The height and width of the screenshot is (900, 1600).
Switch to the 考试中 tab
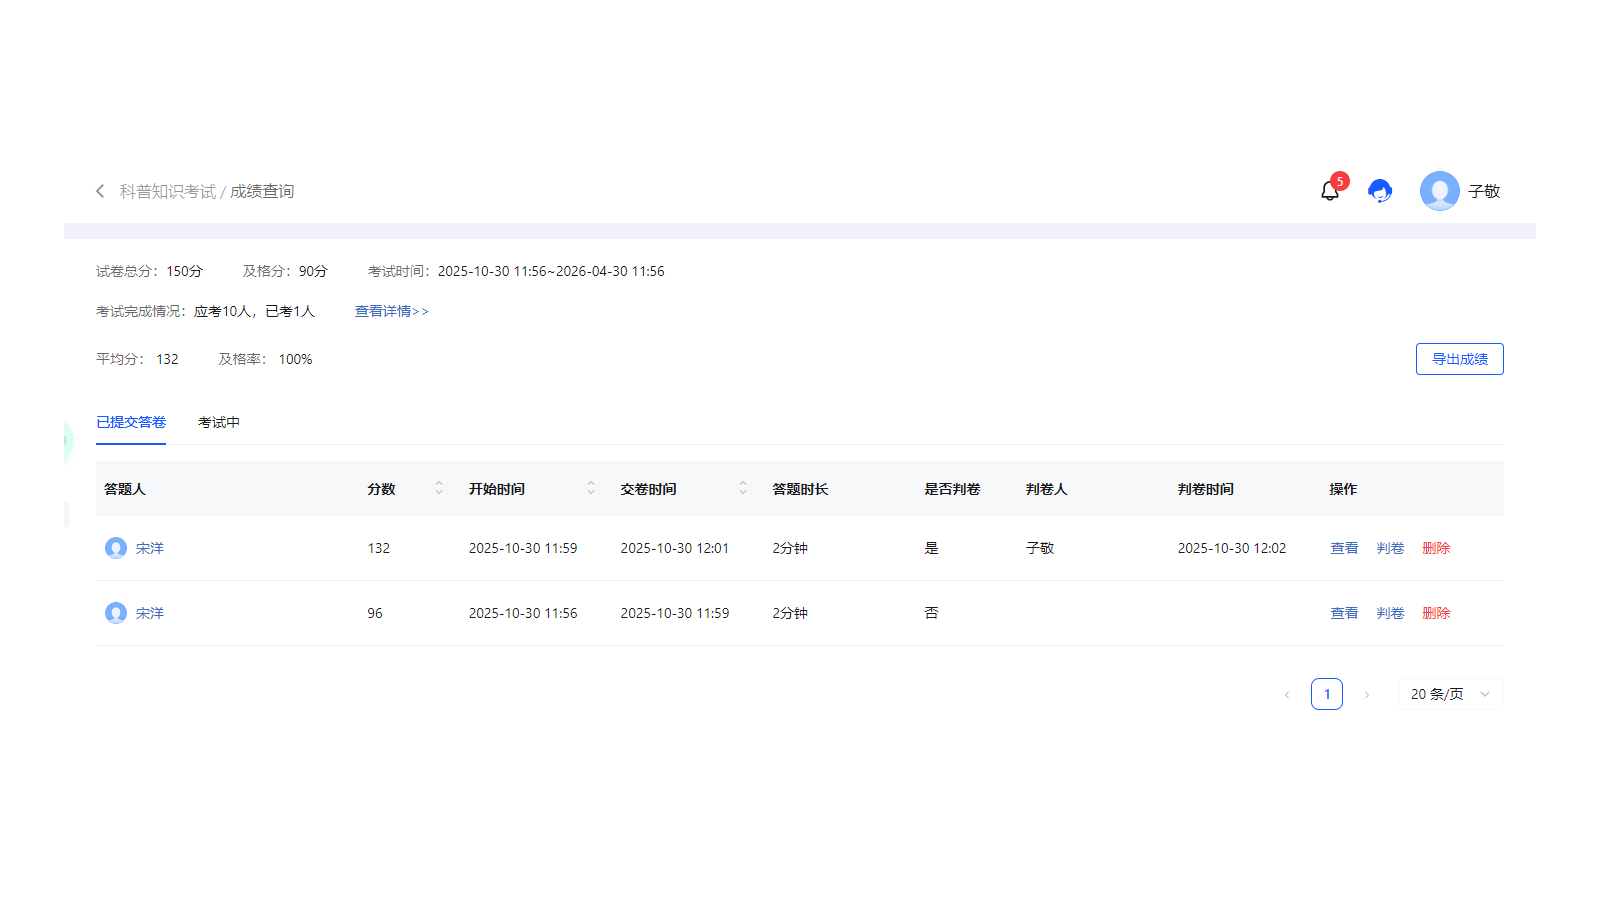coord(219,422)
